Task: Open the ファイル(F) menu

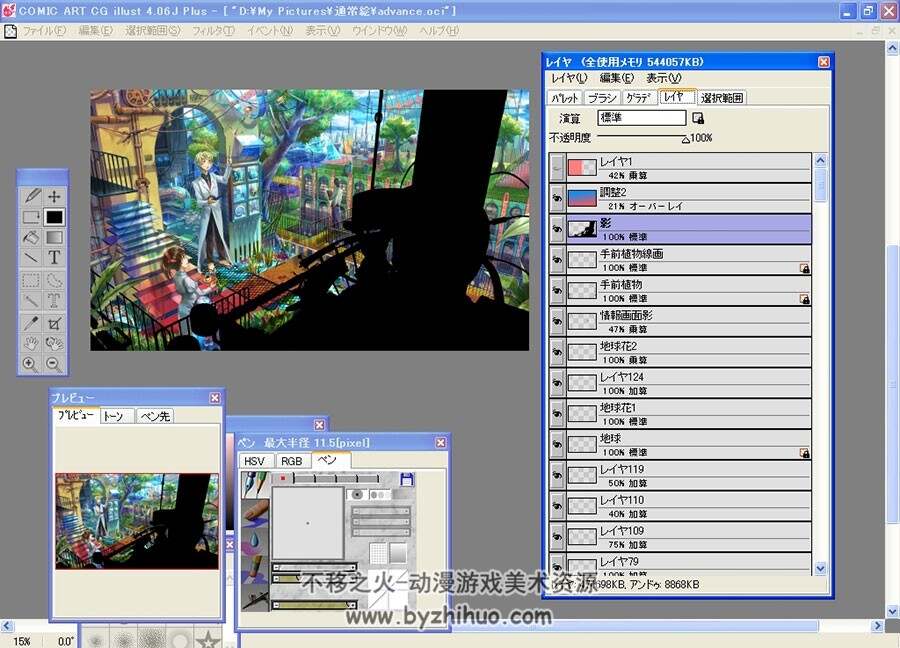Action: tap(44, 30)
